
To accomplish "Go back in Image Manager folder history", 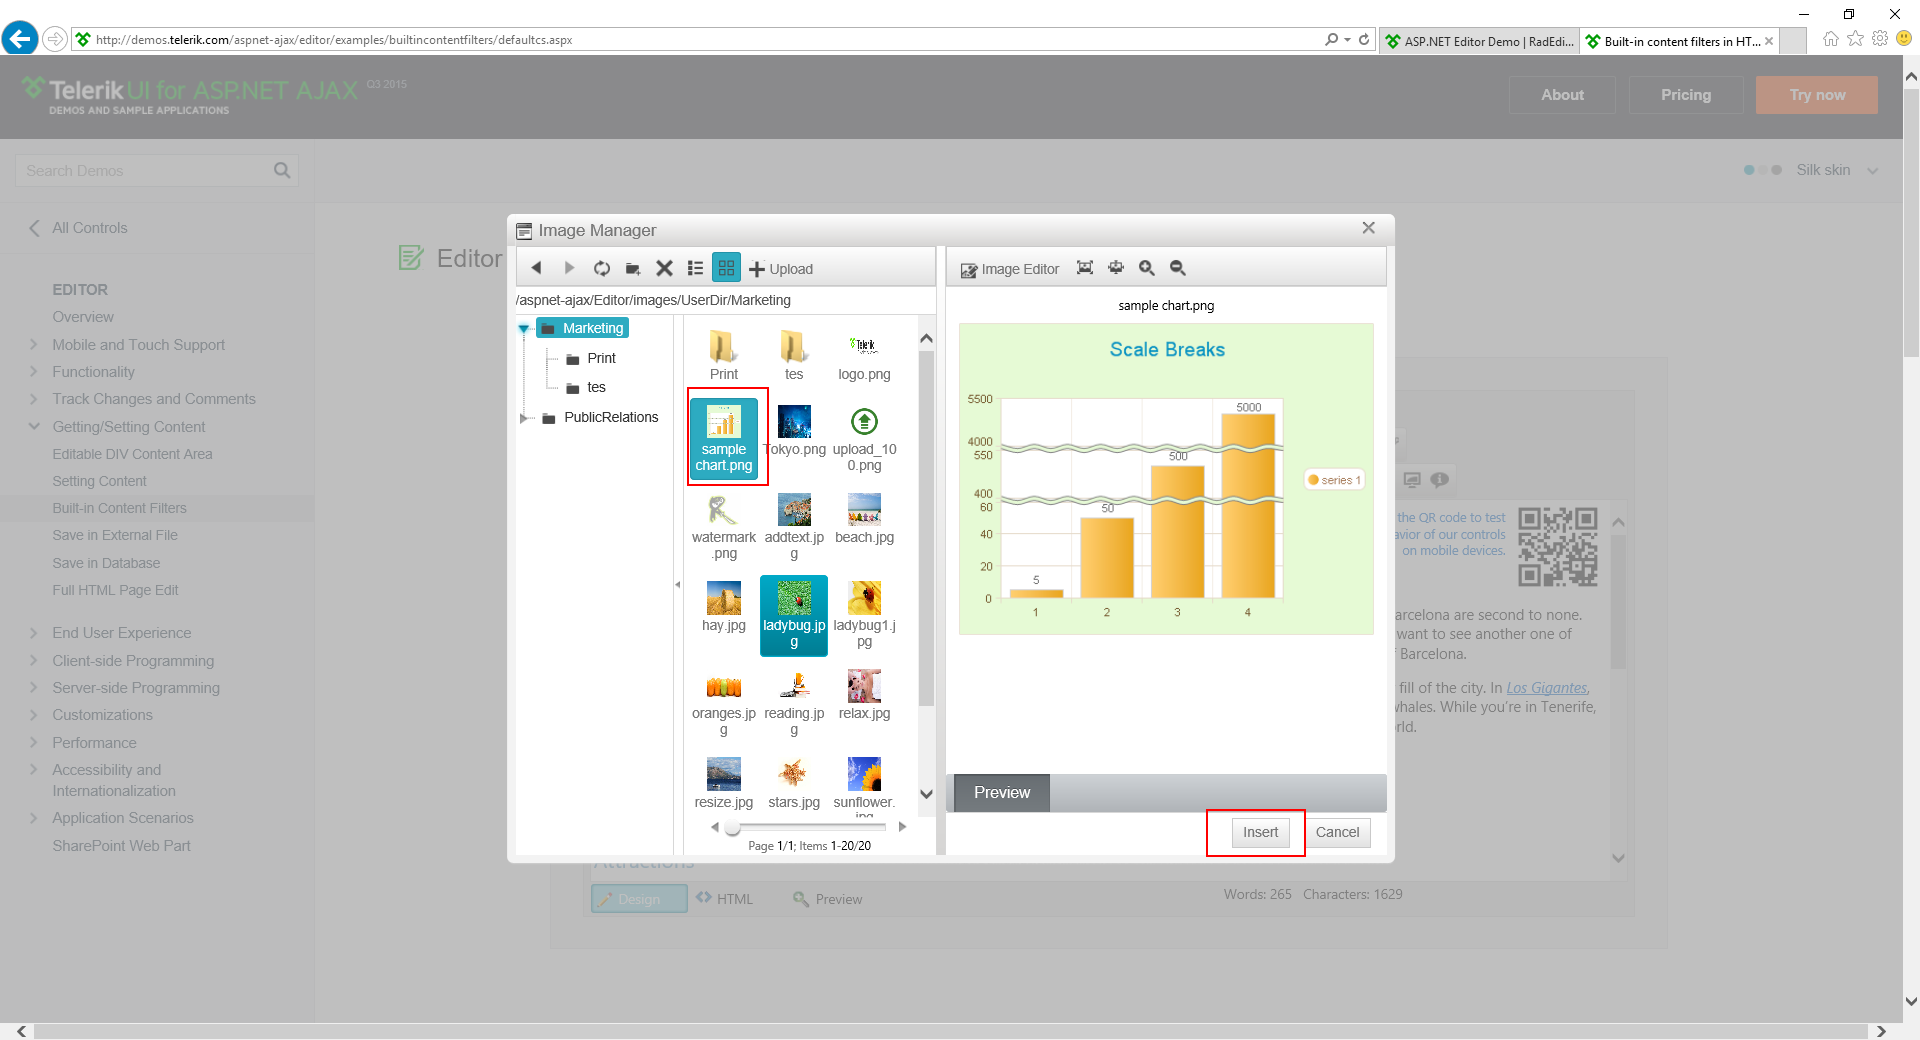I will [x=537, y=268].
